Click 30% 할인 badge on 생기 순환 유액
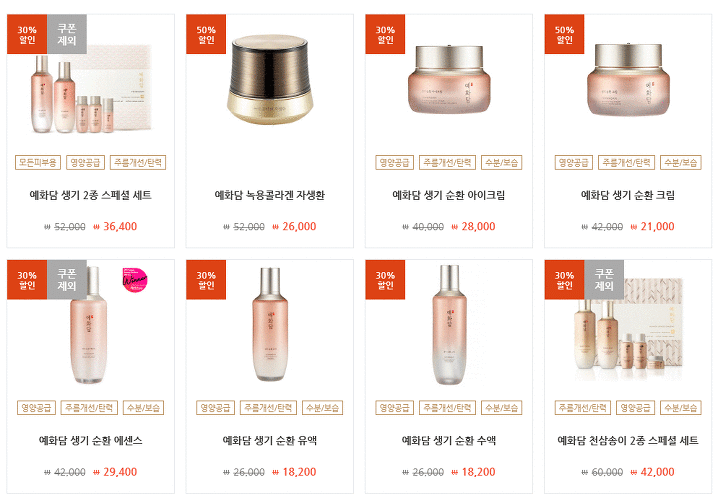The height and width of the screenshot is (498, 718). pyautogui.click(x=206, y=280)
